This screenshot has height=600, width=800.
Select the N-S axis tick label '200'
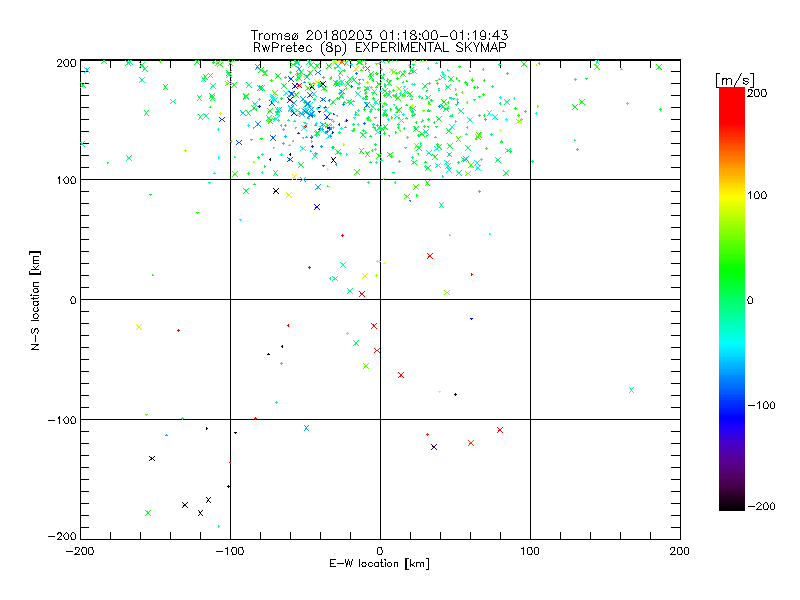click(x=66, y=63)
